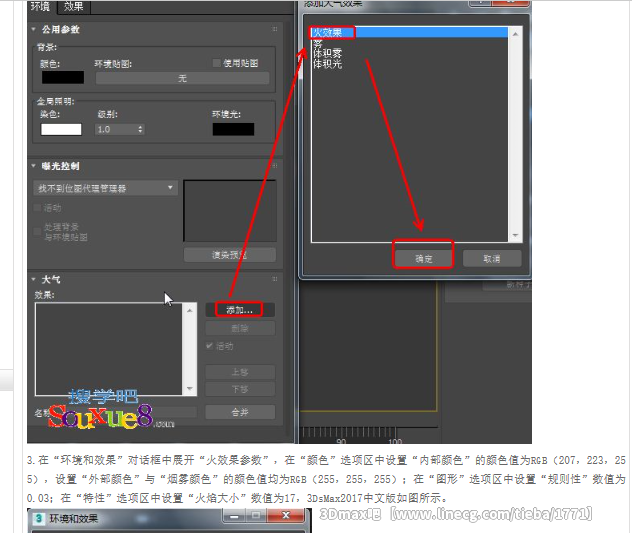The width and height of the screenshot is (632, 533).
Task: Toggle the 活动 checkbox under 大气
Action: [x=209, y=346]
